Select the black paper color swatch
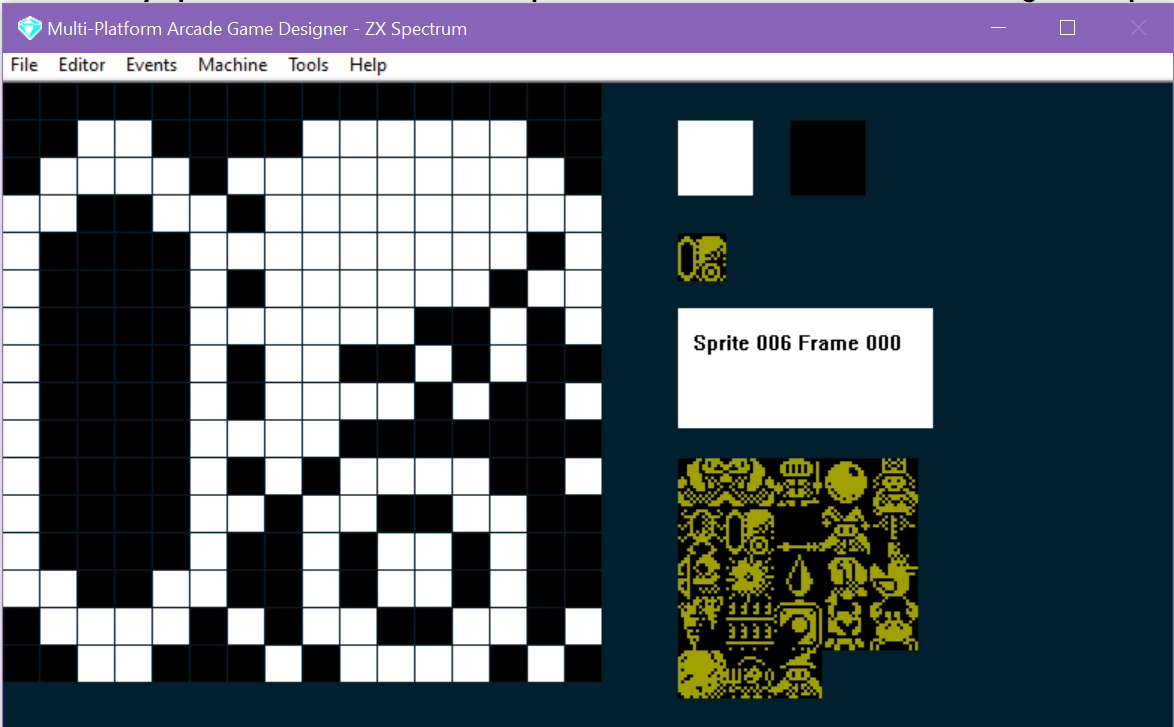The width and height of the screenshot is (1174, 727). click(828, 158)
